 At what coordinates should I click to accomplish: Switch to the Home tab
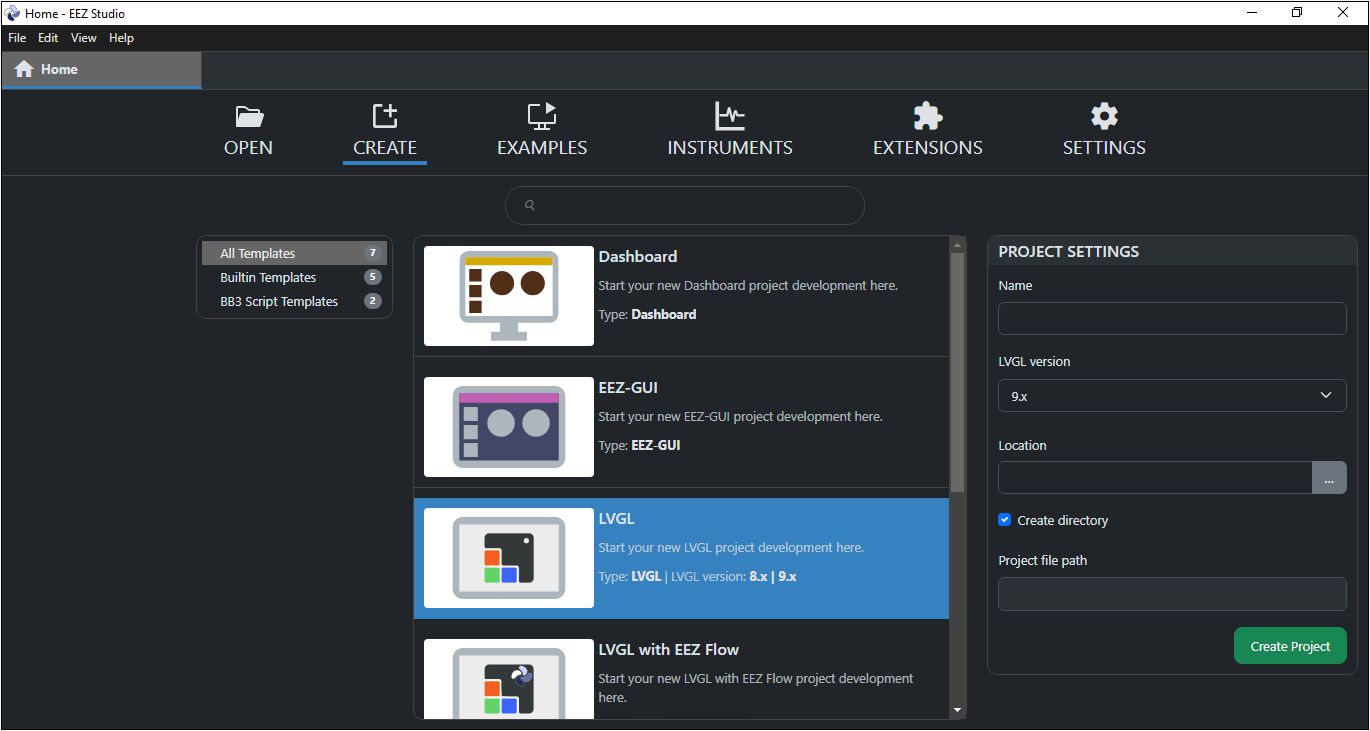pyautogui.click(x=101, y=69)
